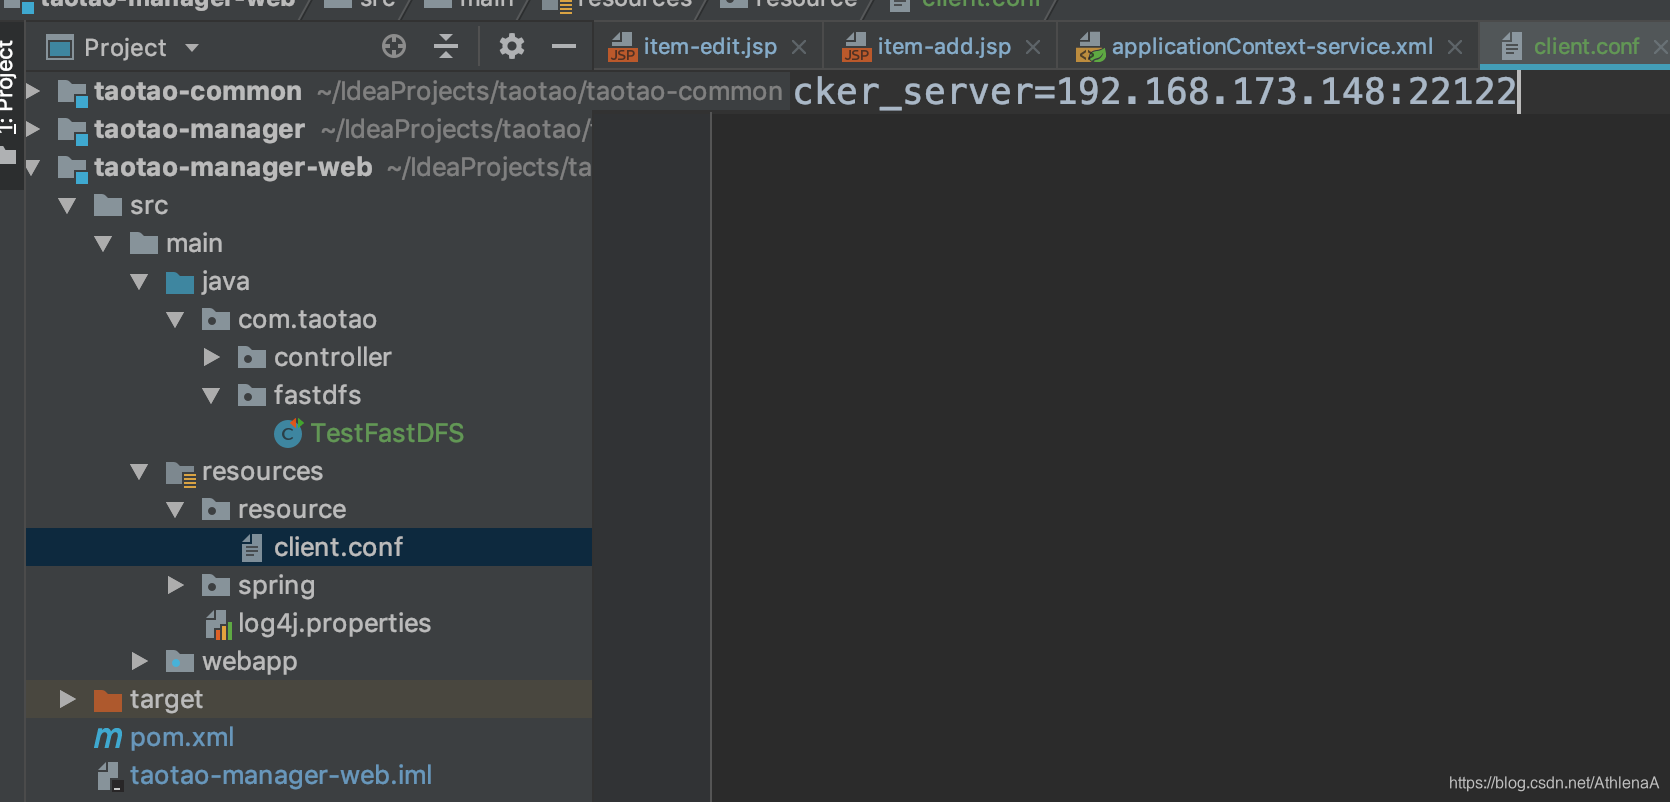Select the taotao-manager-web module icon
The height and width of the screenshot is (802, 1670).
[72, 169]
